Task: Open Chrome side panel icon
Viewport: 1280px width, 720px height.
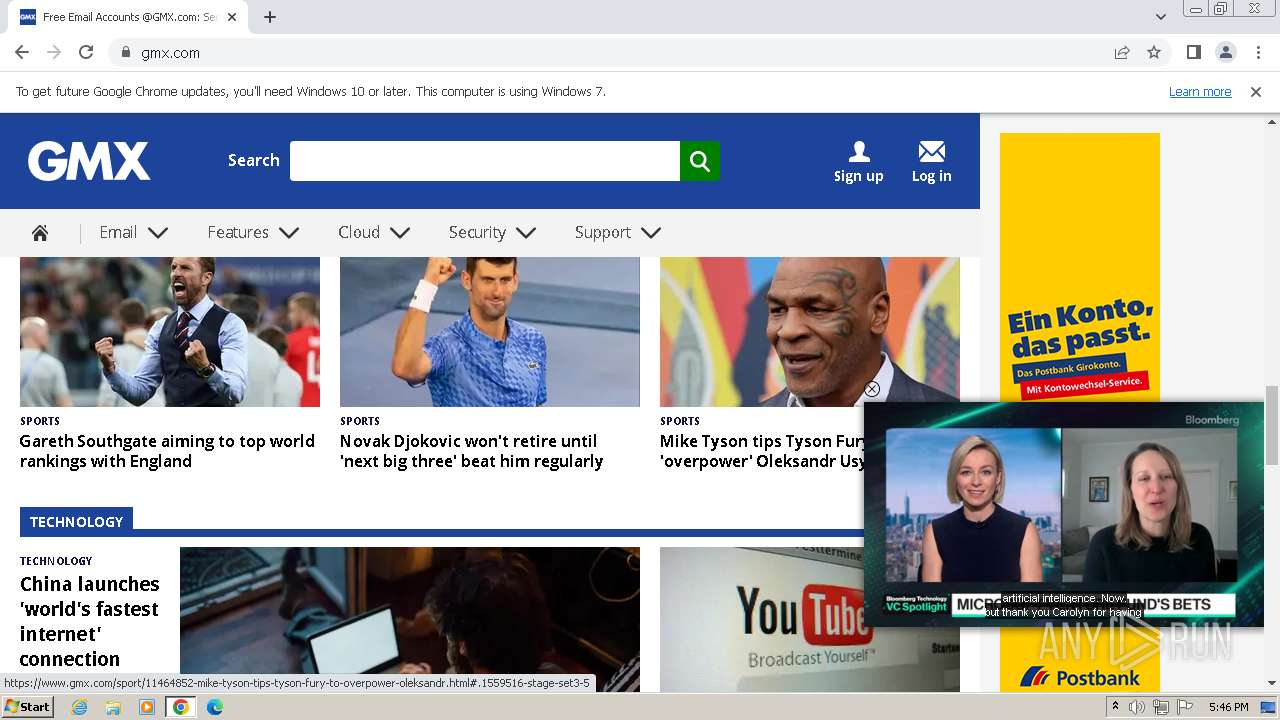Action: (1193, 52)
